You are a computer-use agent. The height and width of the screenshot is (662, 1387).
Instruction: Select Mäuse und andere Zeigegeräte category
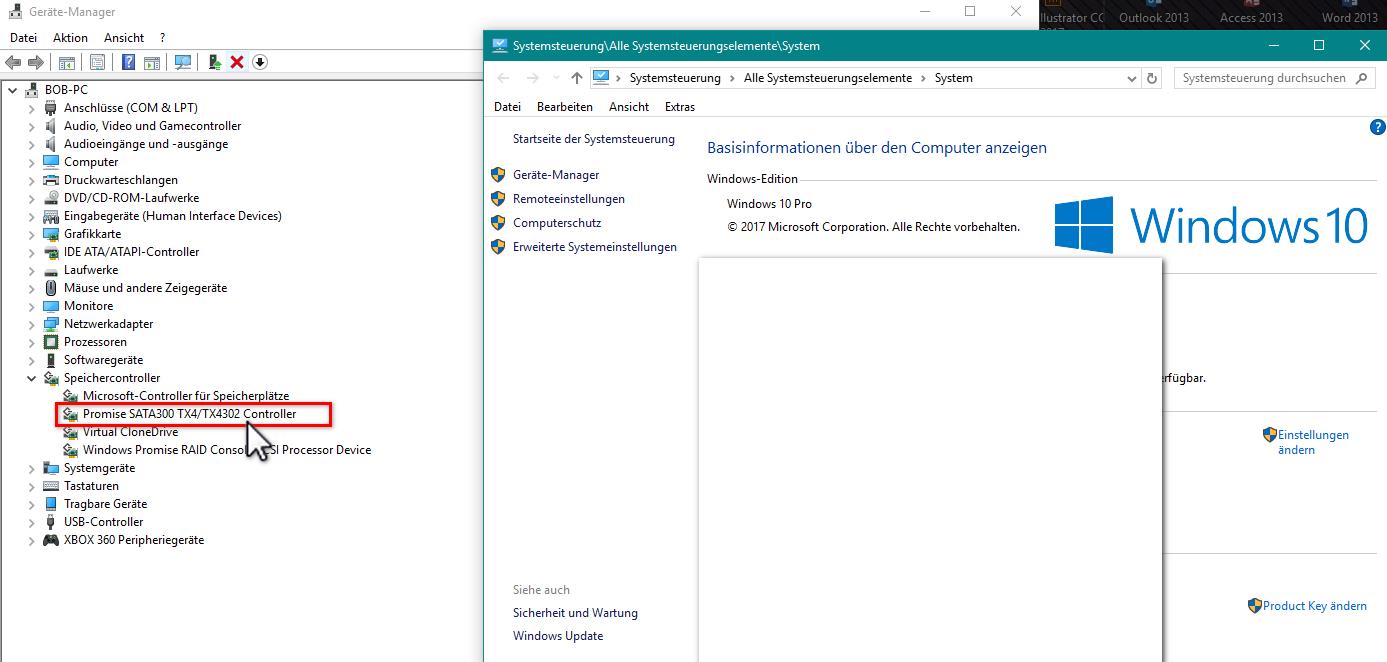(145, 288)
